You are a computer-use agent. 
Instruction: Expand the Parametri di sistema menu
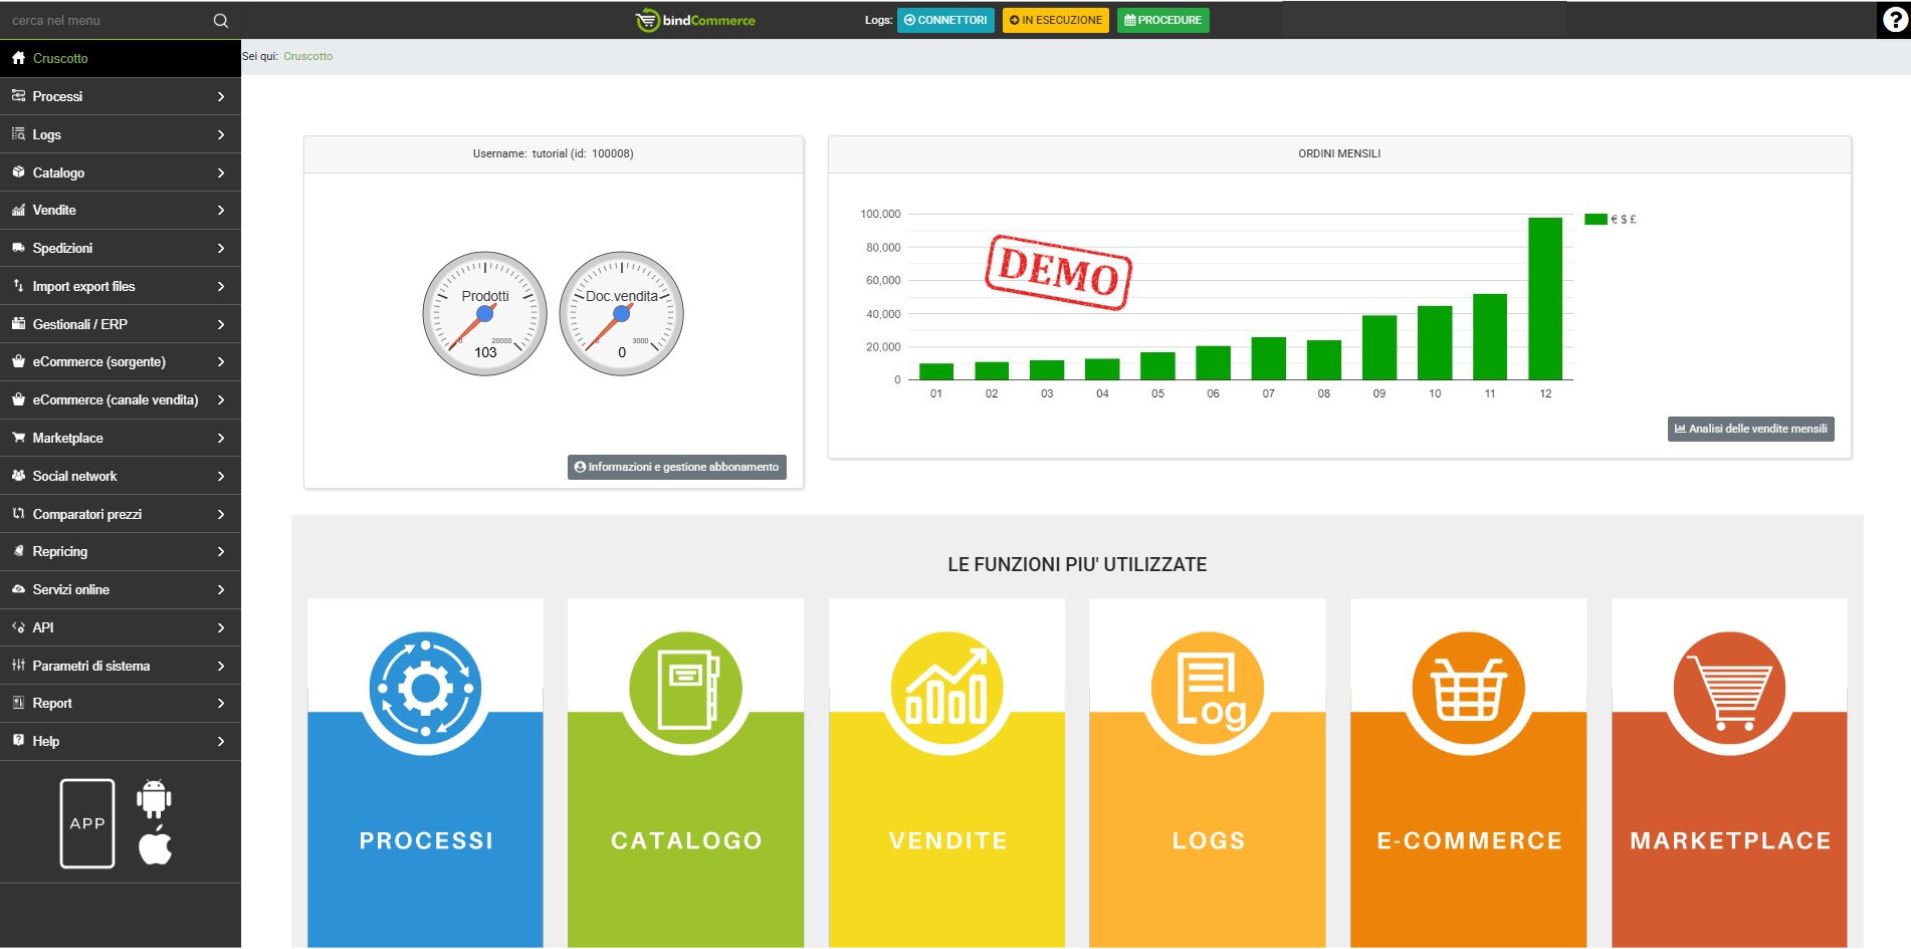tap(120, 666)
